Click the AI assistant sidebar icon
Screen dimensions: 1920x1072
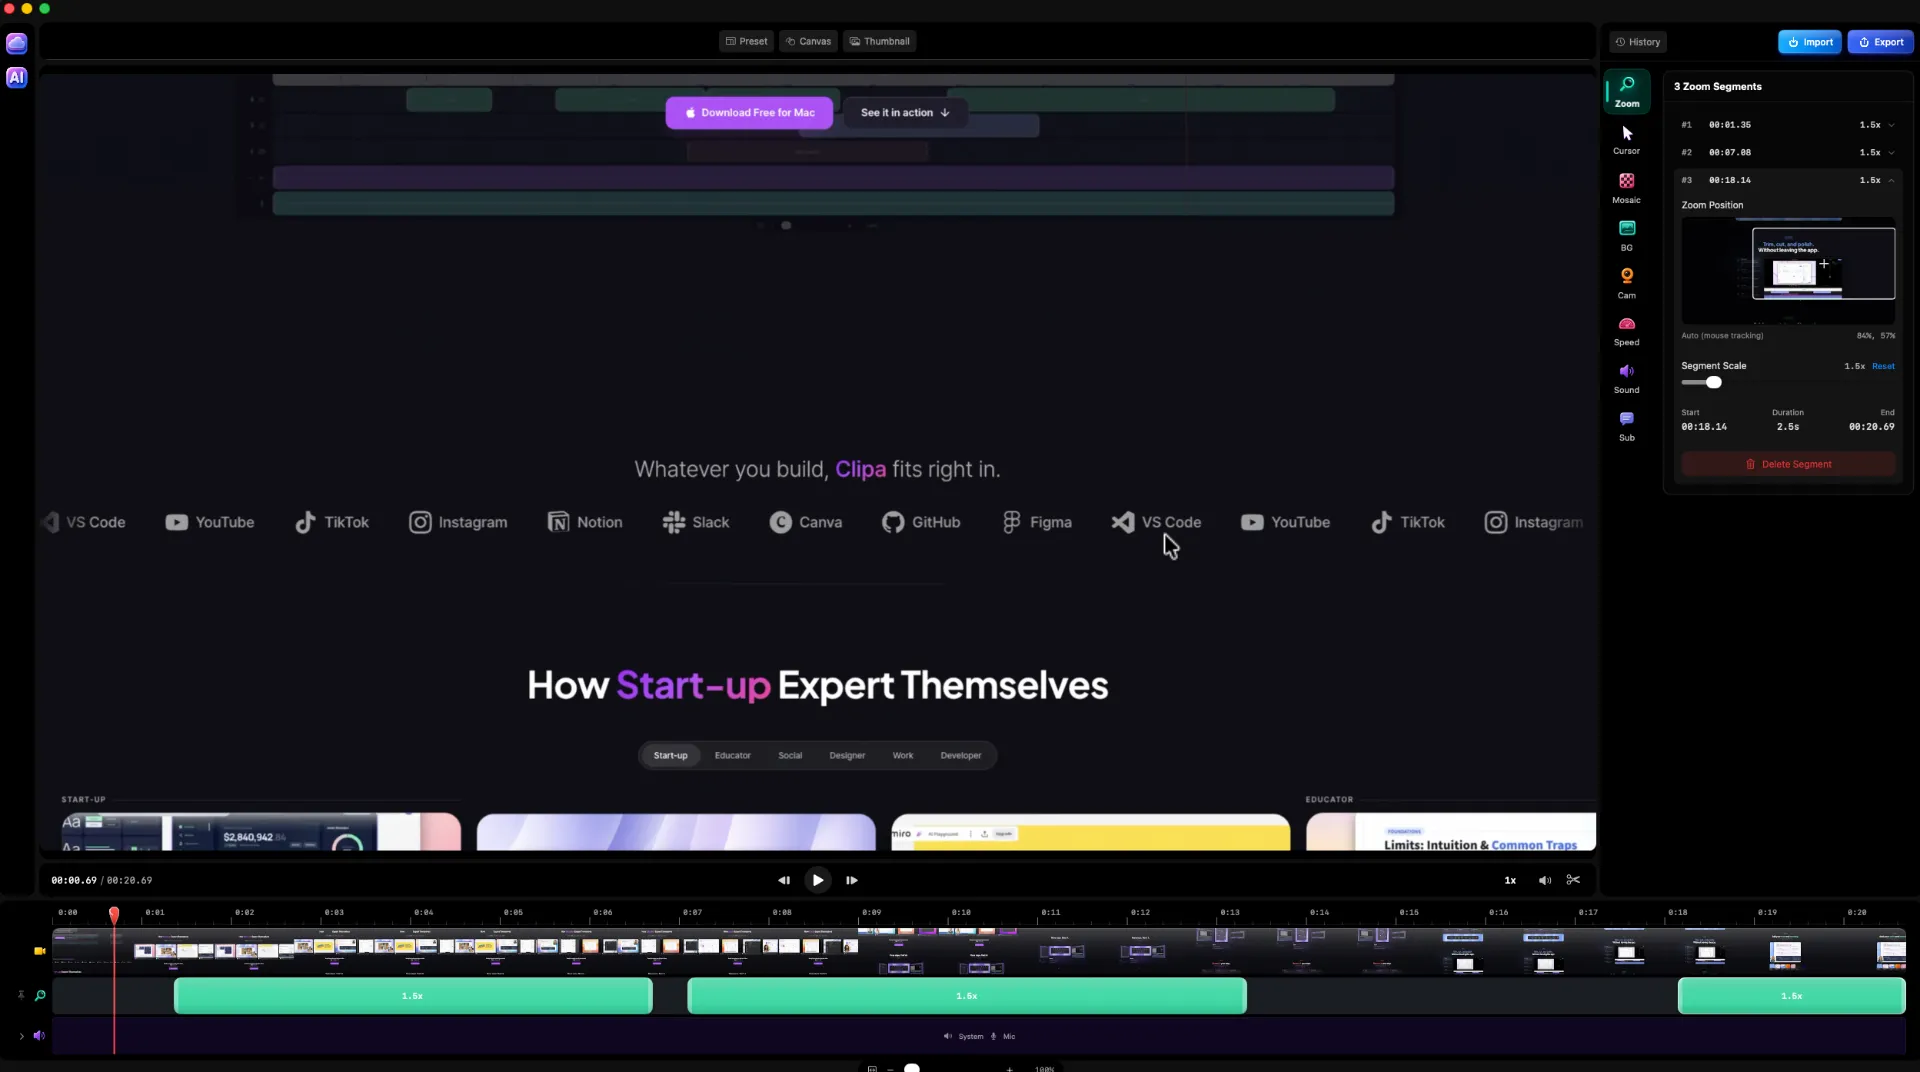17,77
